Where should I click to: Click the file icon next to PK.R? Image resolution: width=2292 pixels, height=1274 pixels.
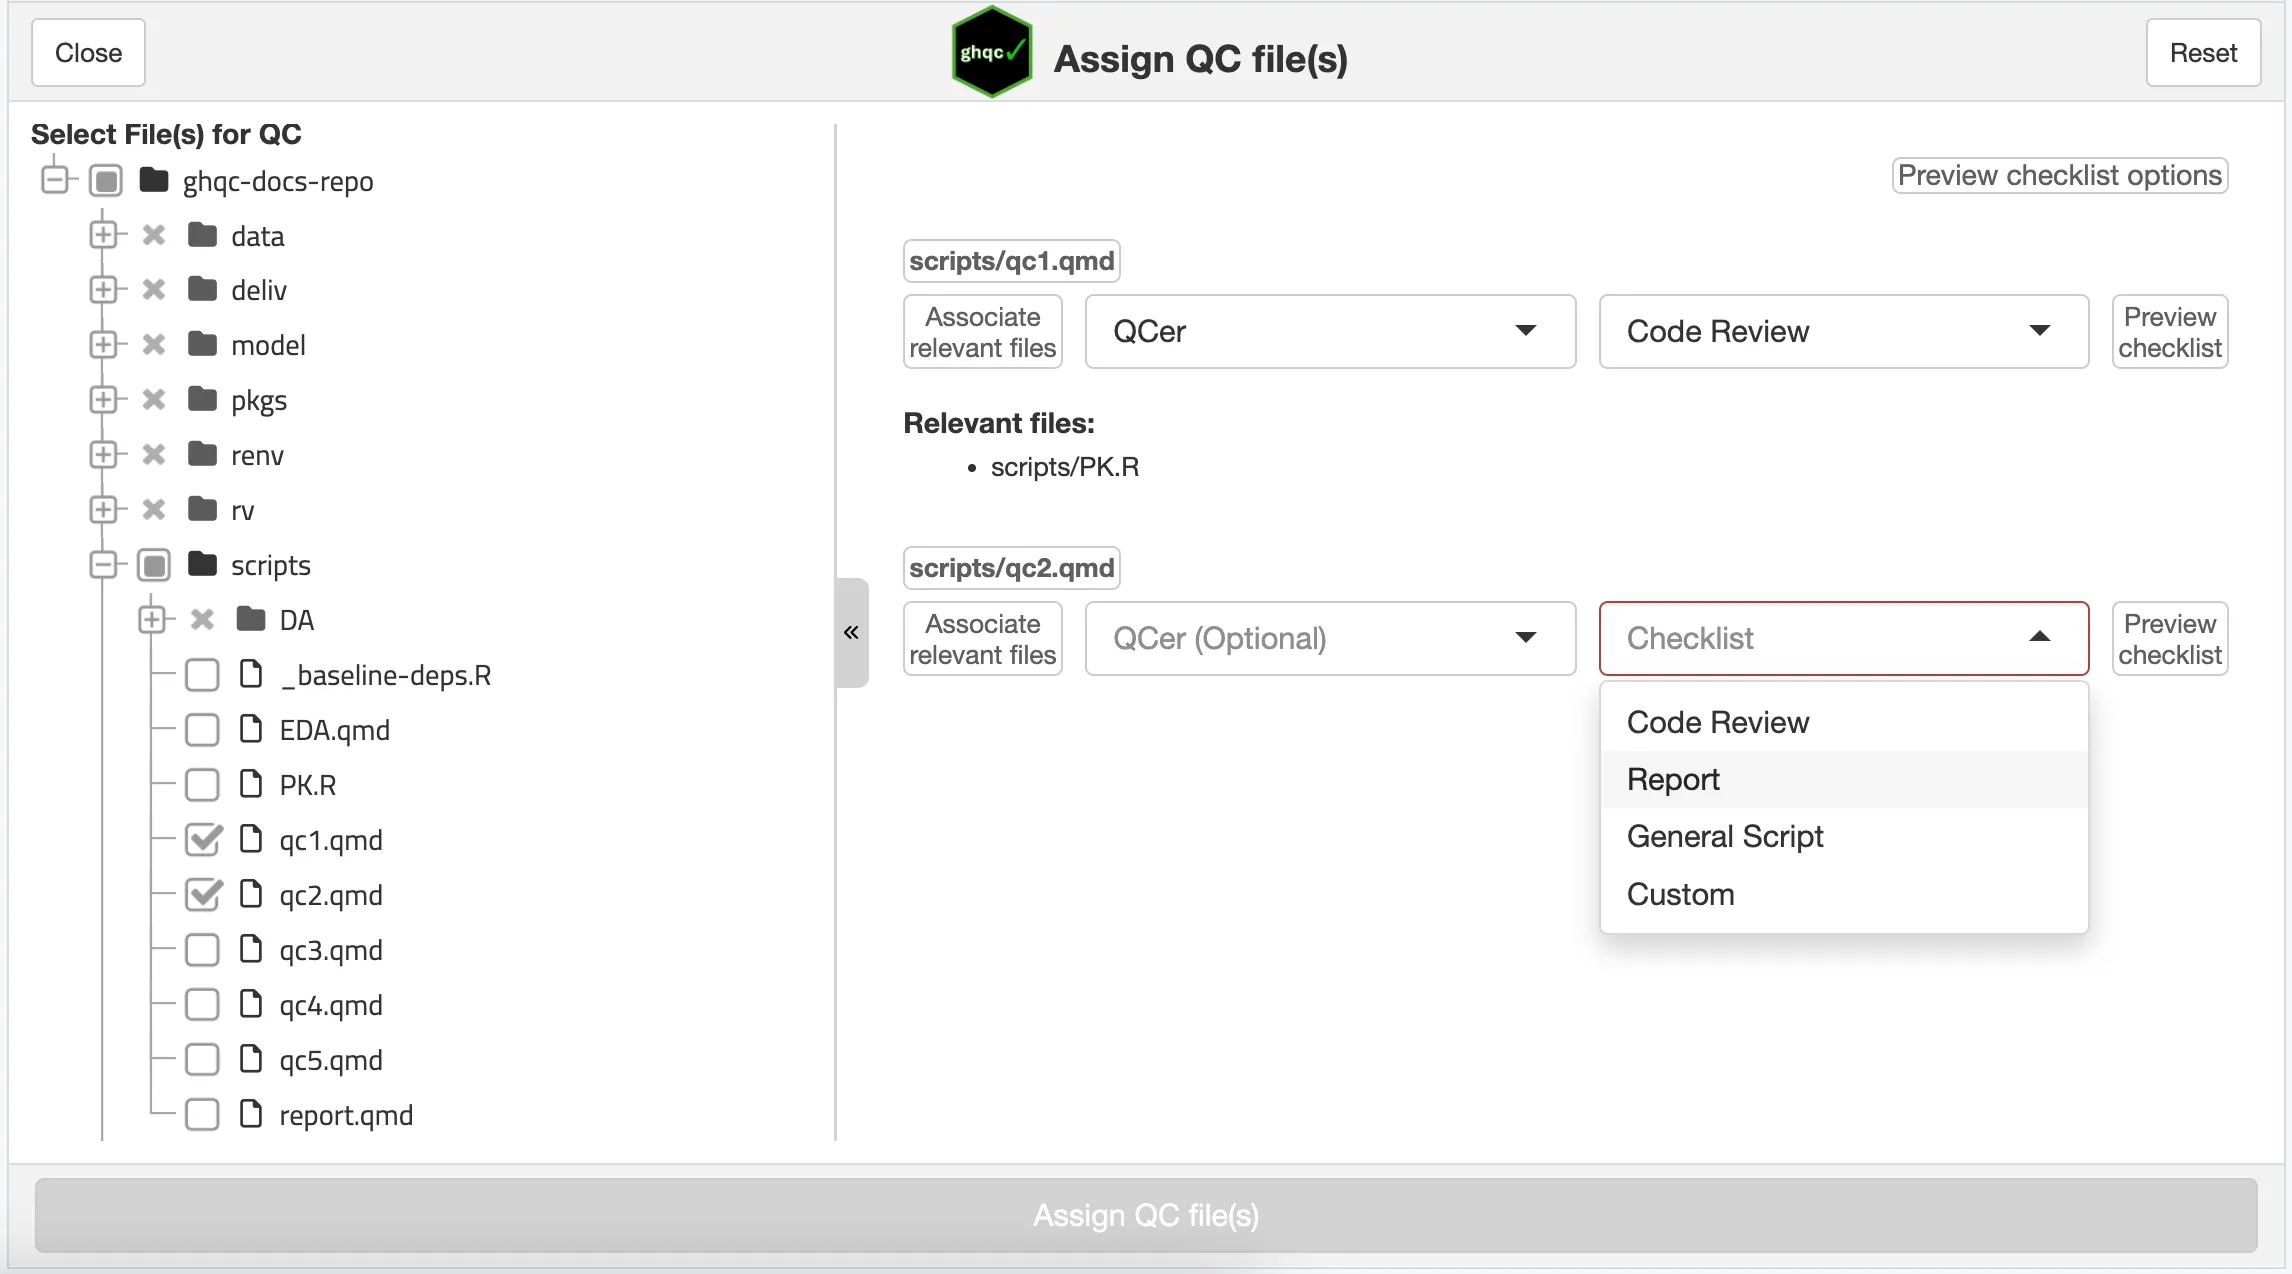pyautogui.click(x=251, y=784)
